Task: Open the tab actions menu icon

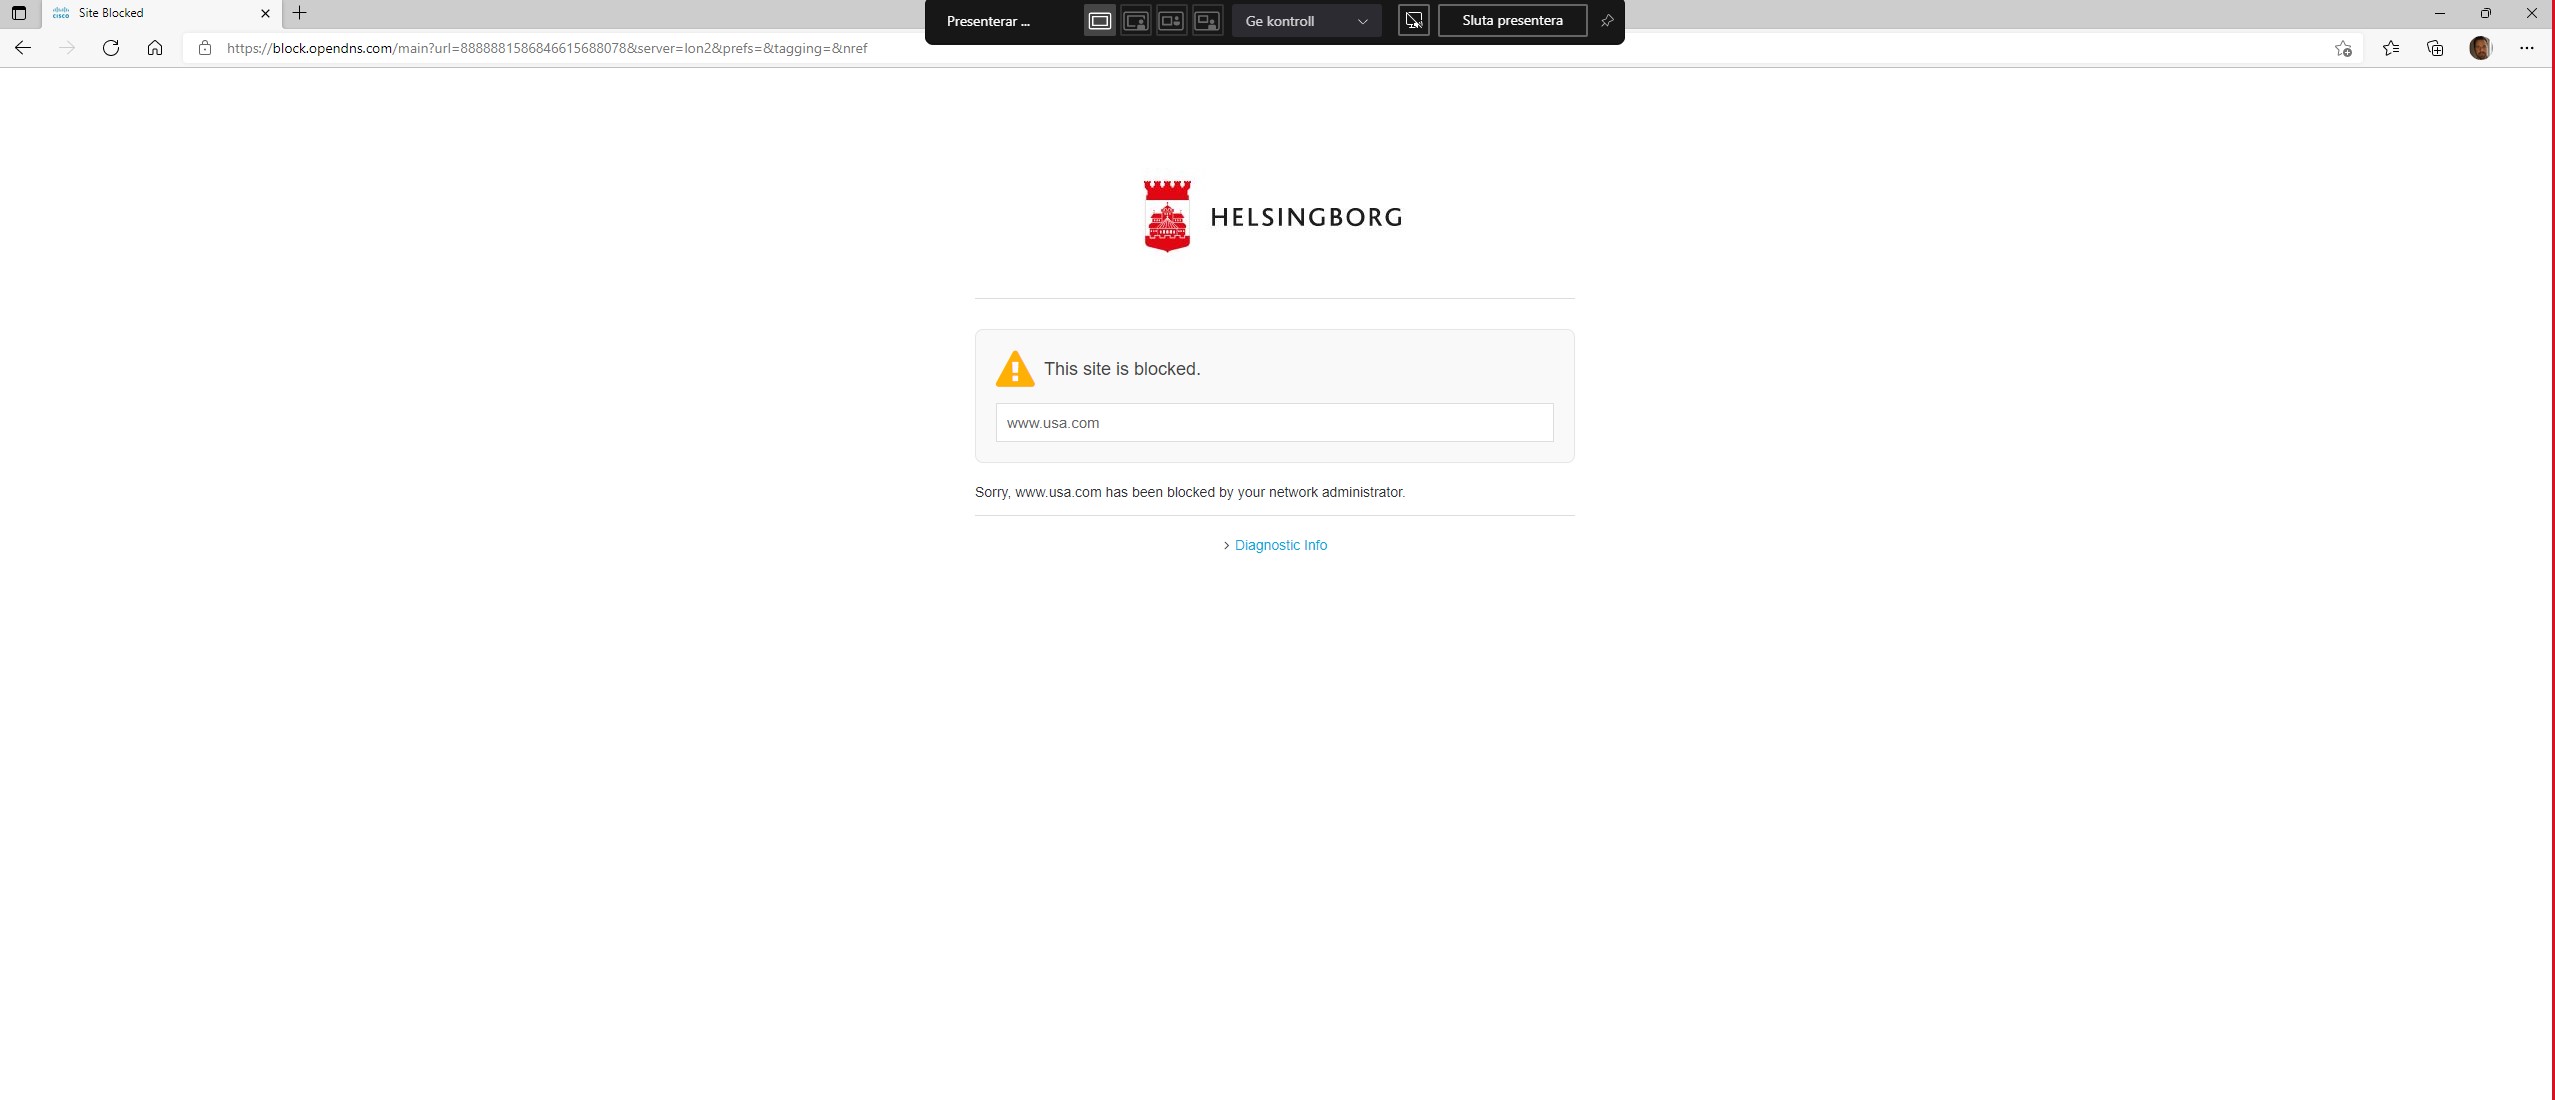Action: pyautogui.click(x=19, y=13)
